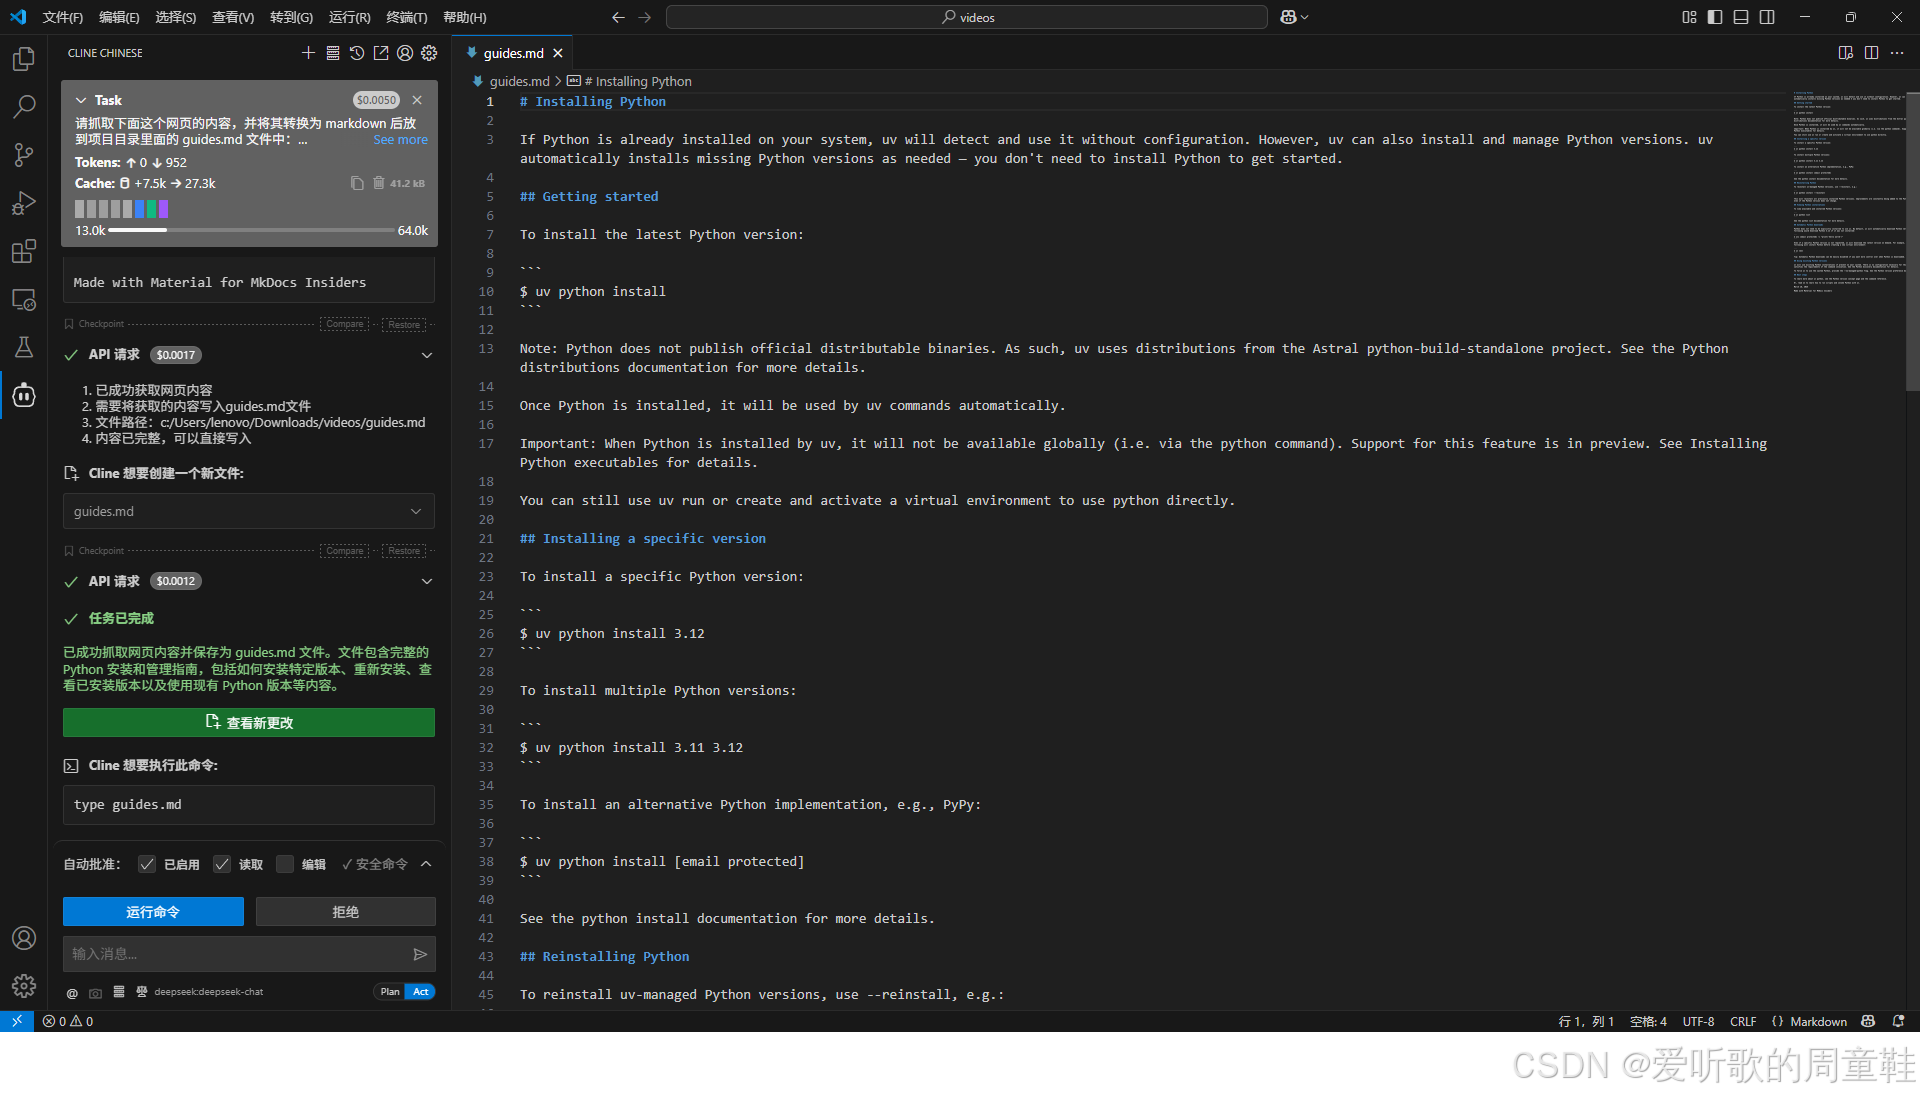Open the Extensions view
Screen dimensions: 1920x1097
24,251
